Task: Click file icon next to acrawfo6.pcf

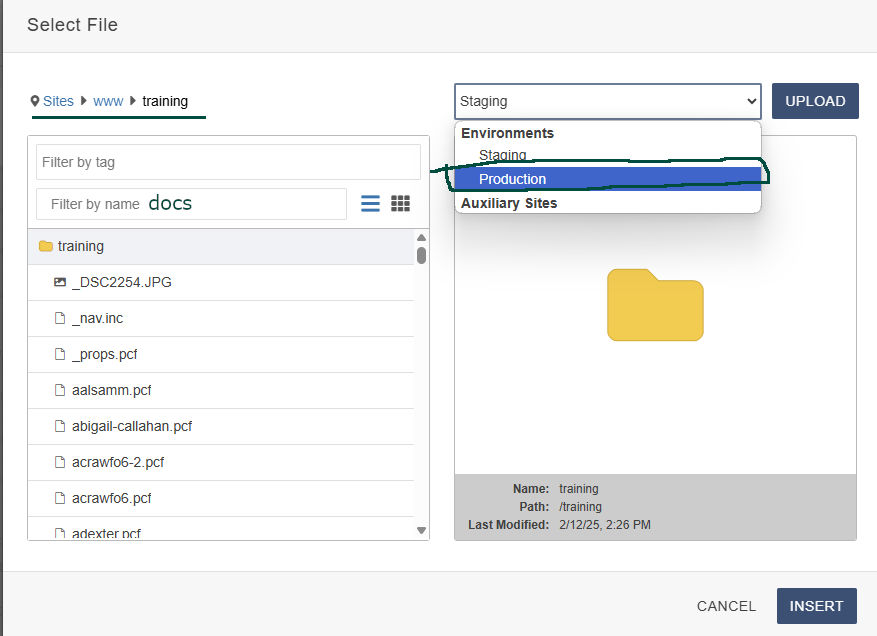Action: (60, 498)
